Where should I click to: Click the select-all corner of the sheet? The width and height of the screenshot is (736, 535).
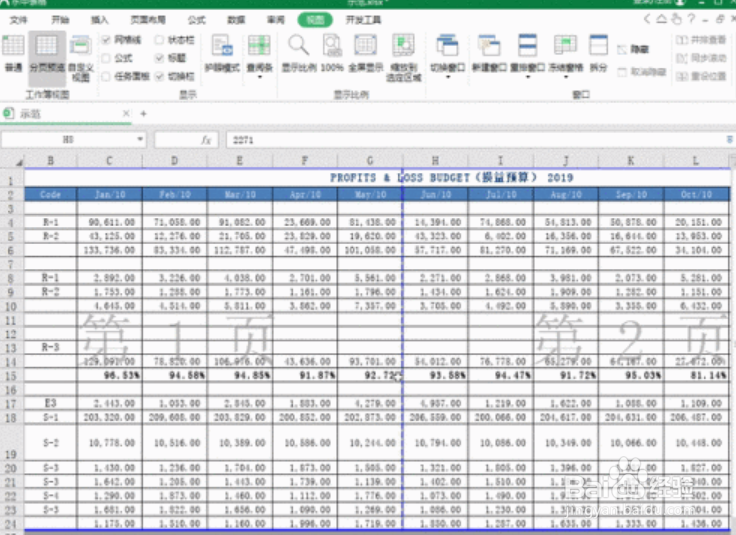(x=13, y=161)
